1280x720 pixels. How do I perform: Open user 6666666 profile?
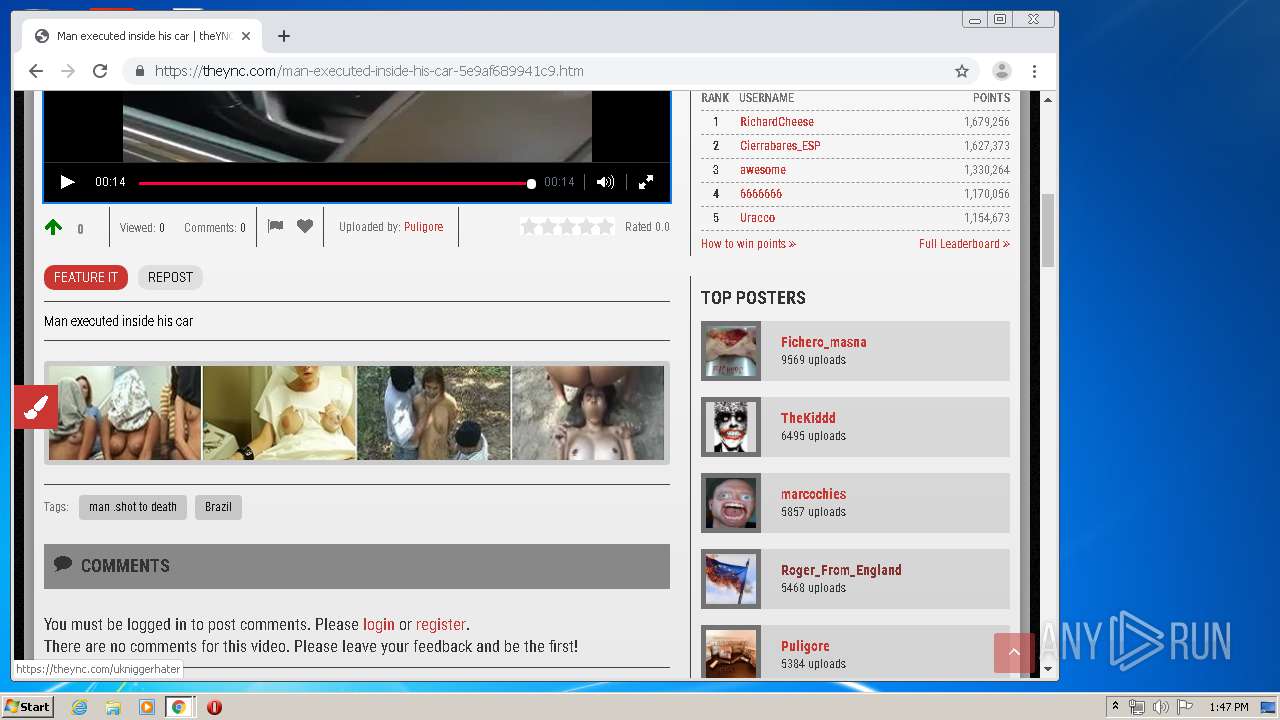click(x=761, y=194)
